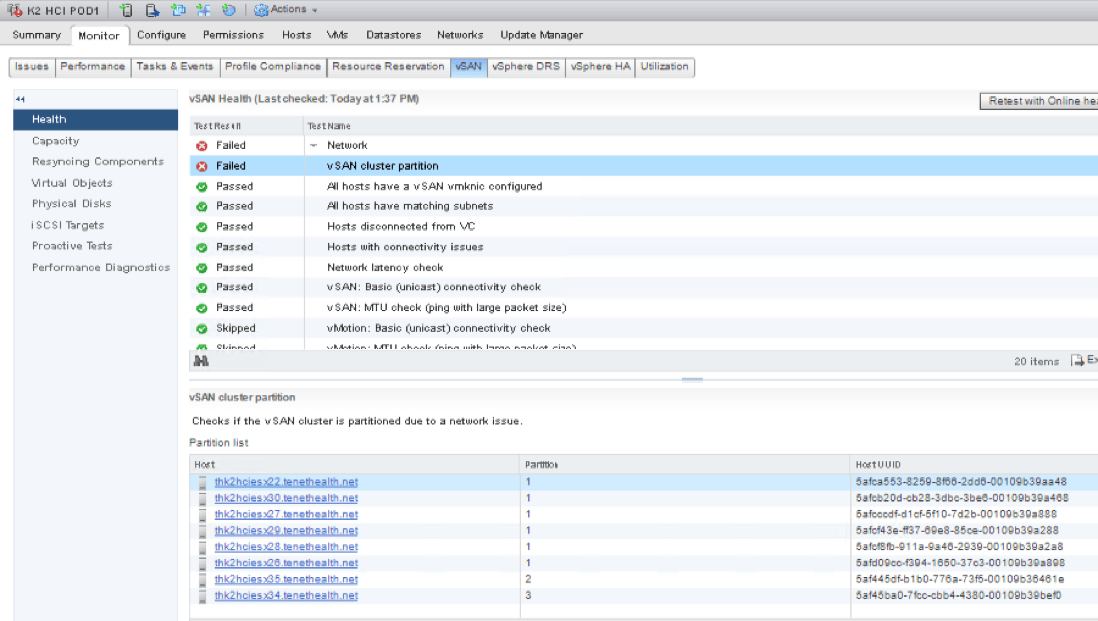1098x621 pixels.
Task: Open the Hosts tab
Action: point(296,35)
